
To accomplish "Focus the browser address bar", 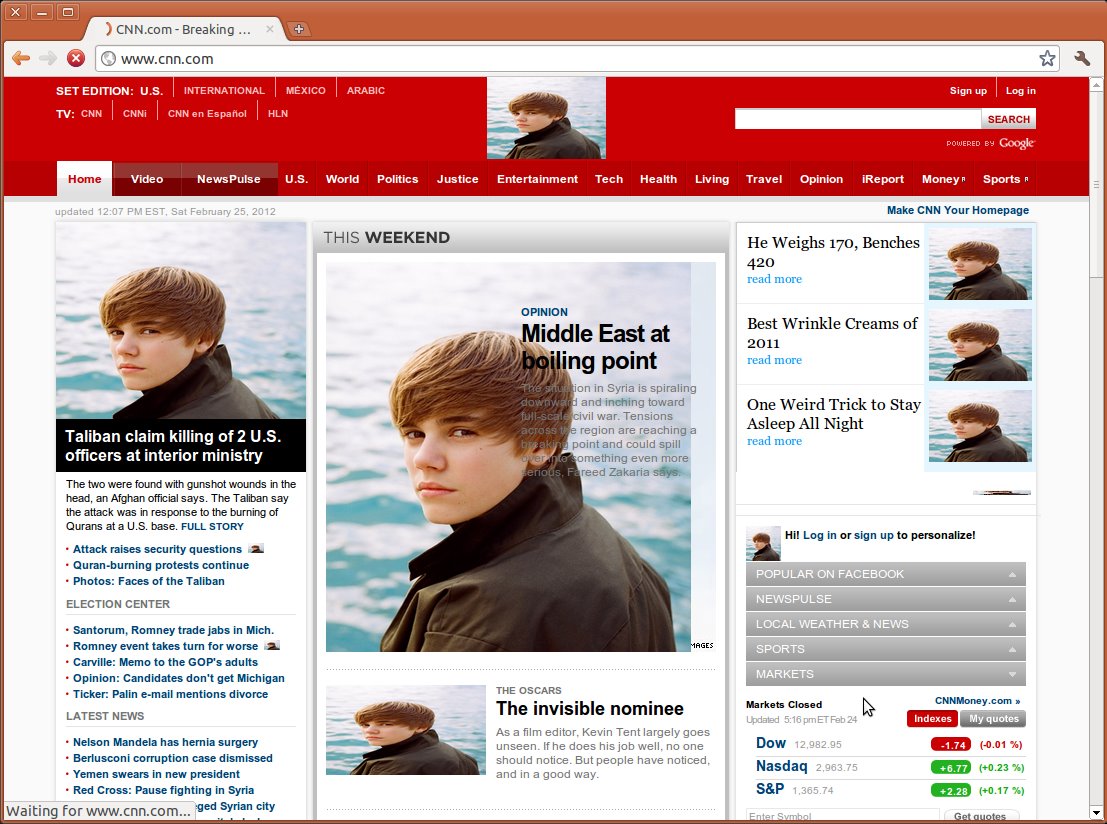I will [x=575, y=59].
